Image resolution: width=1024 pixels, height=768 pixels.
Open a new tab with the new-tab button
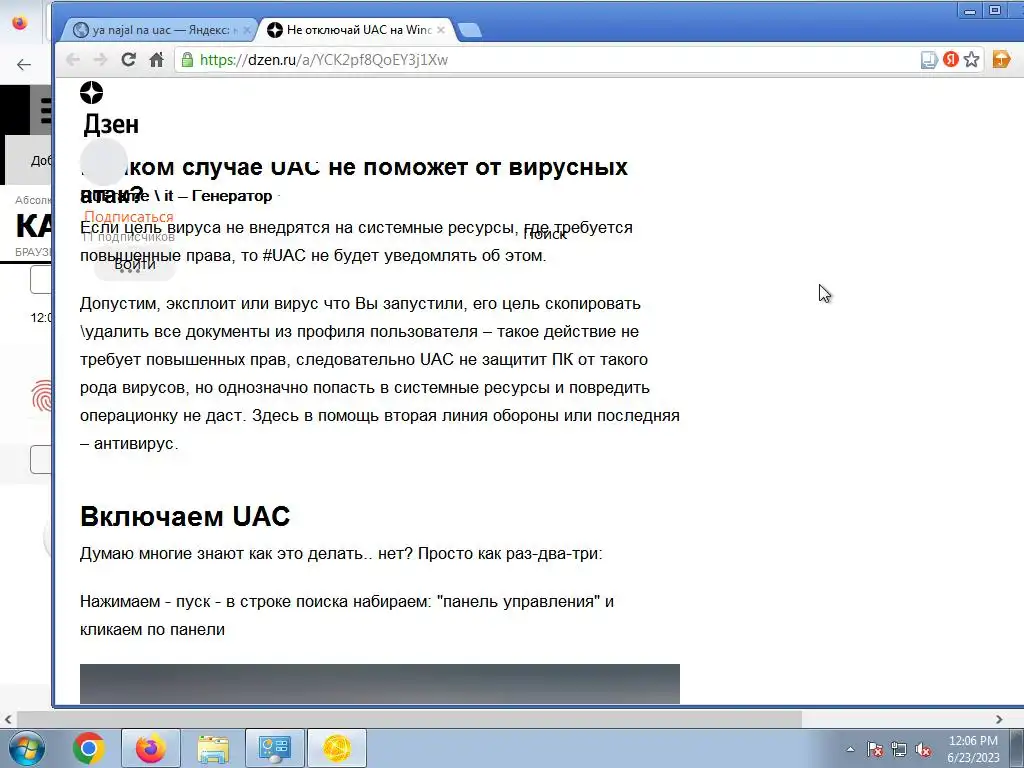pyautogui.click(x=470, y=30)
